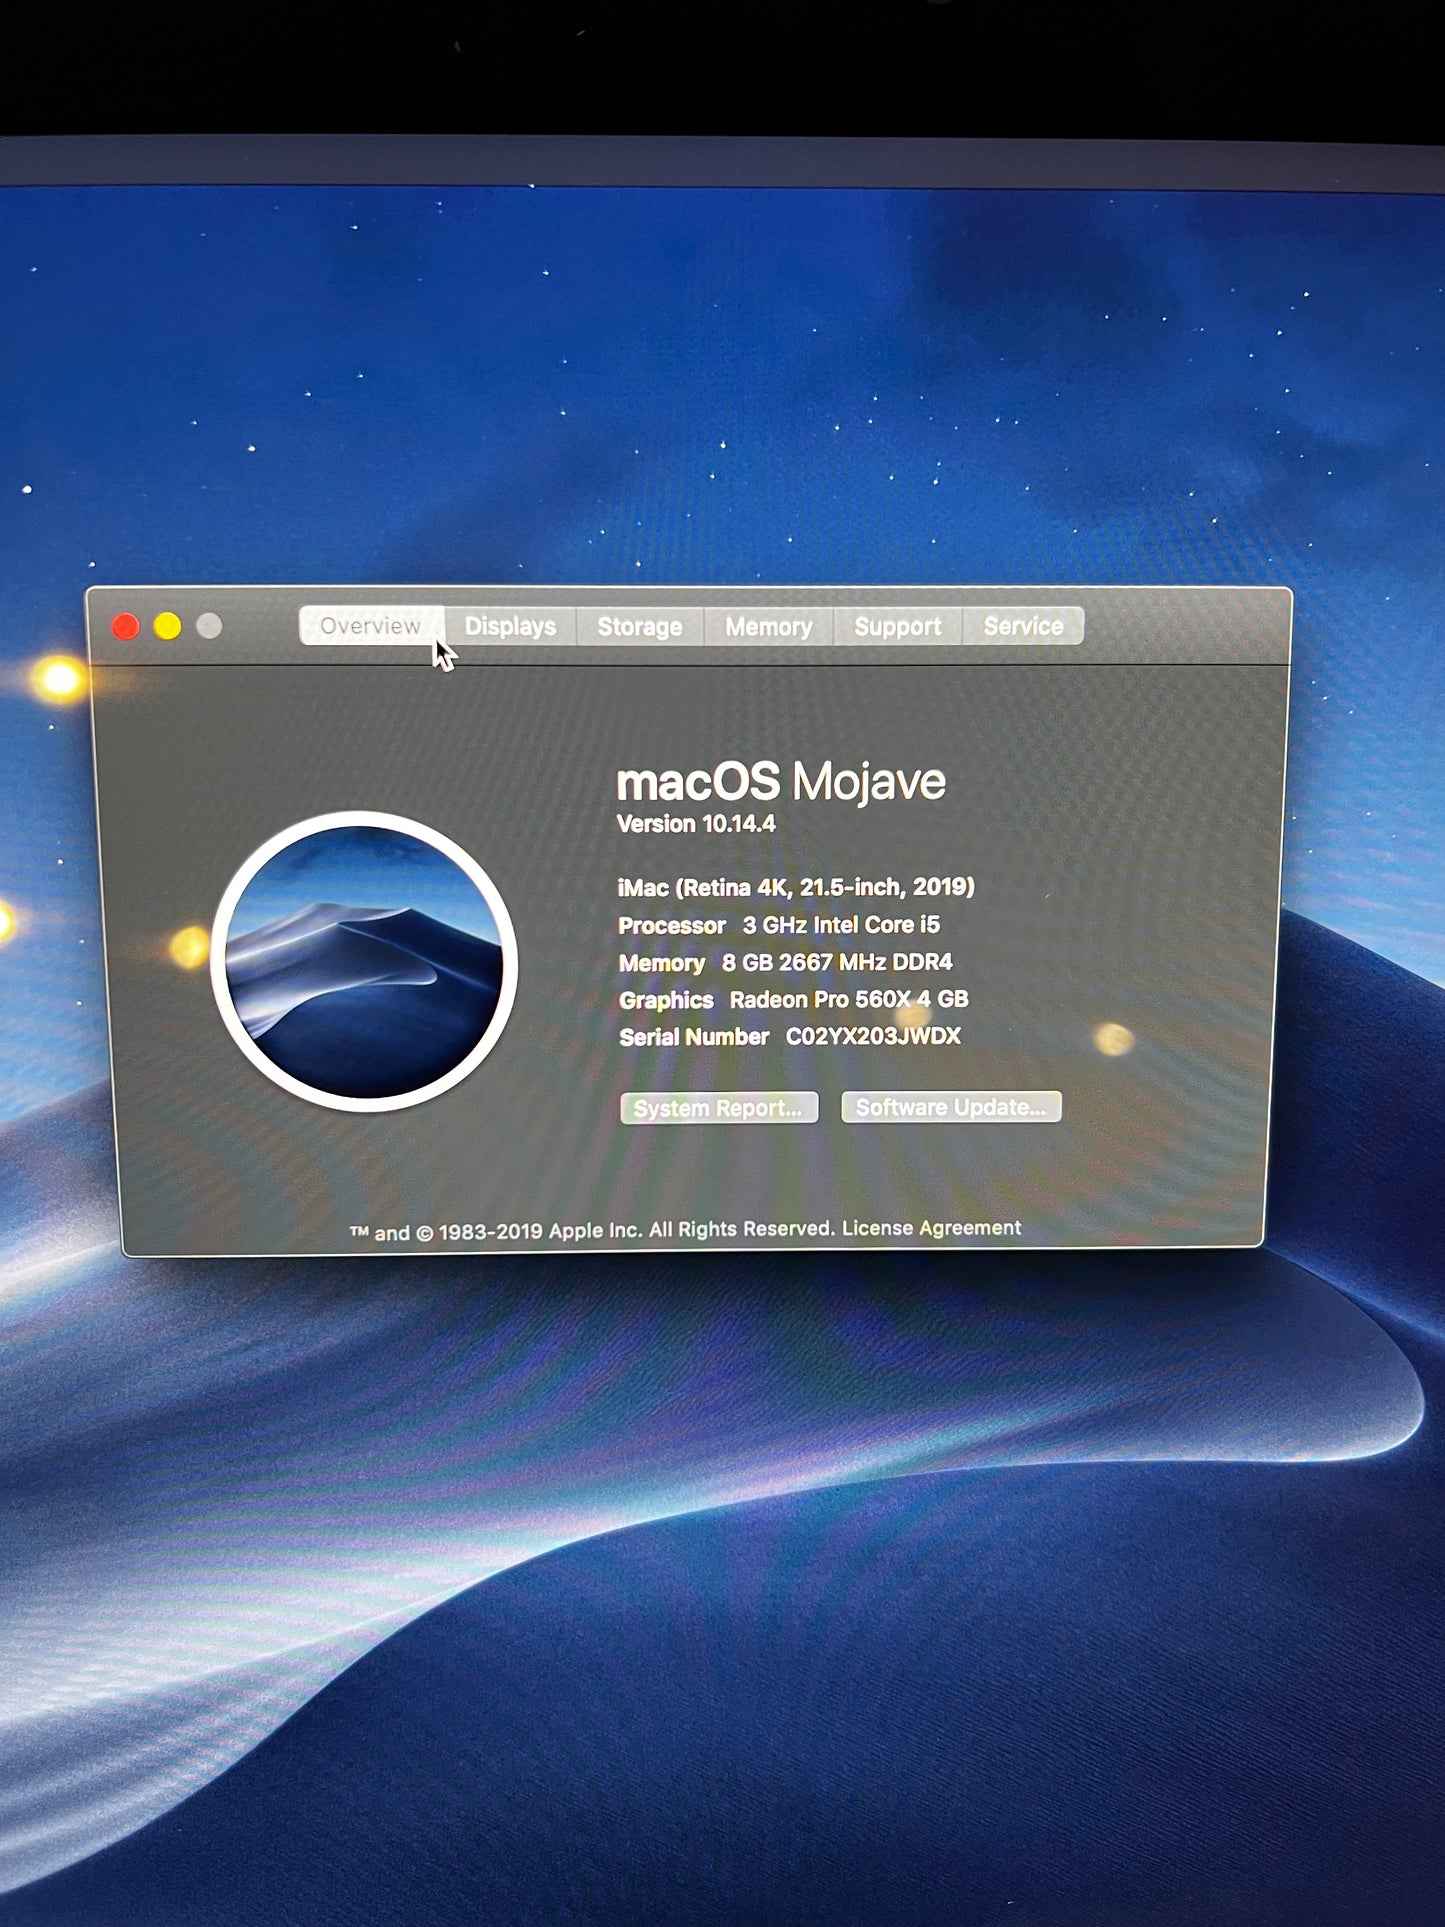Image resolution: width=1445 pixels, height=1927 pixels.
Task: Click the Radeon Pro 560X graphics text
Action: click(x=849, y=999)
